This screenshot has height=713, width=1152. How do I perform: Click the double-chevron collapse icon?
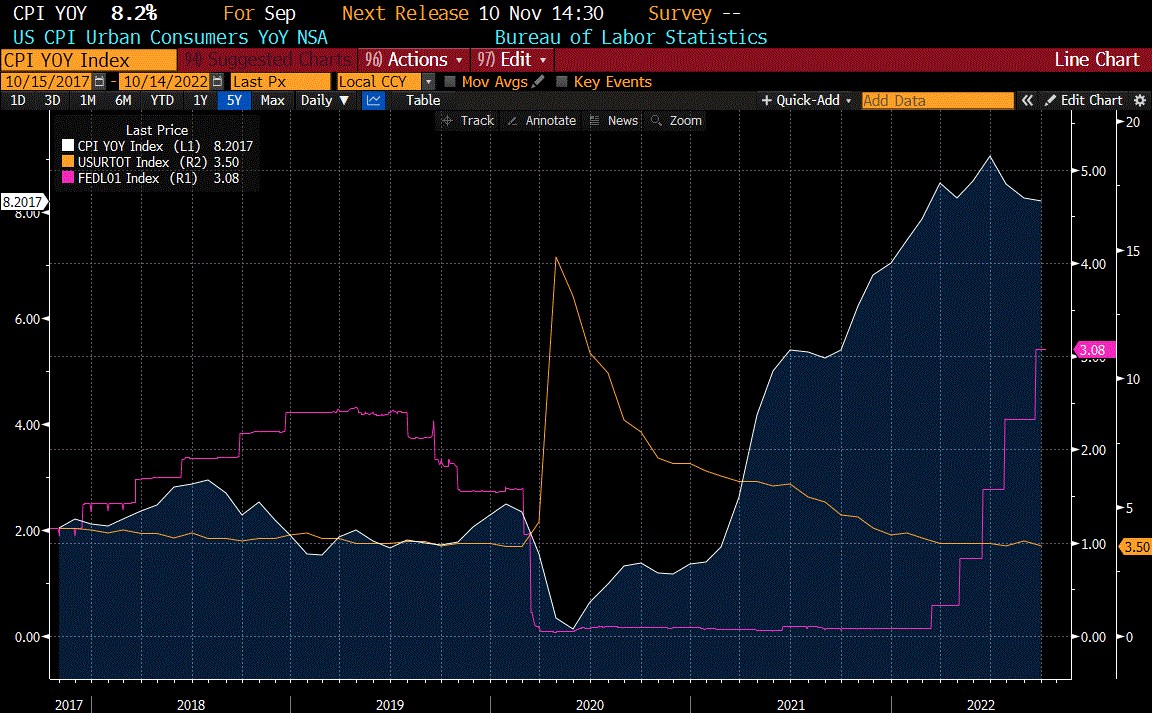tap(1026, 100)
